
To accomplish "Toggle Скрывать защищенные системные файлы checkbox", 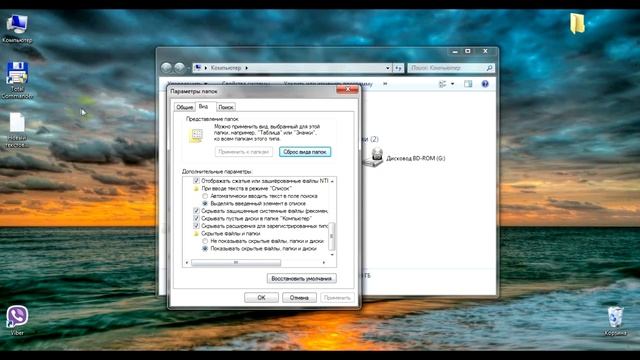I will coord(196,211).
